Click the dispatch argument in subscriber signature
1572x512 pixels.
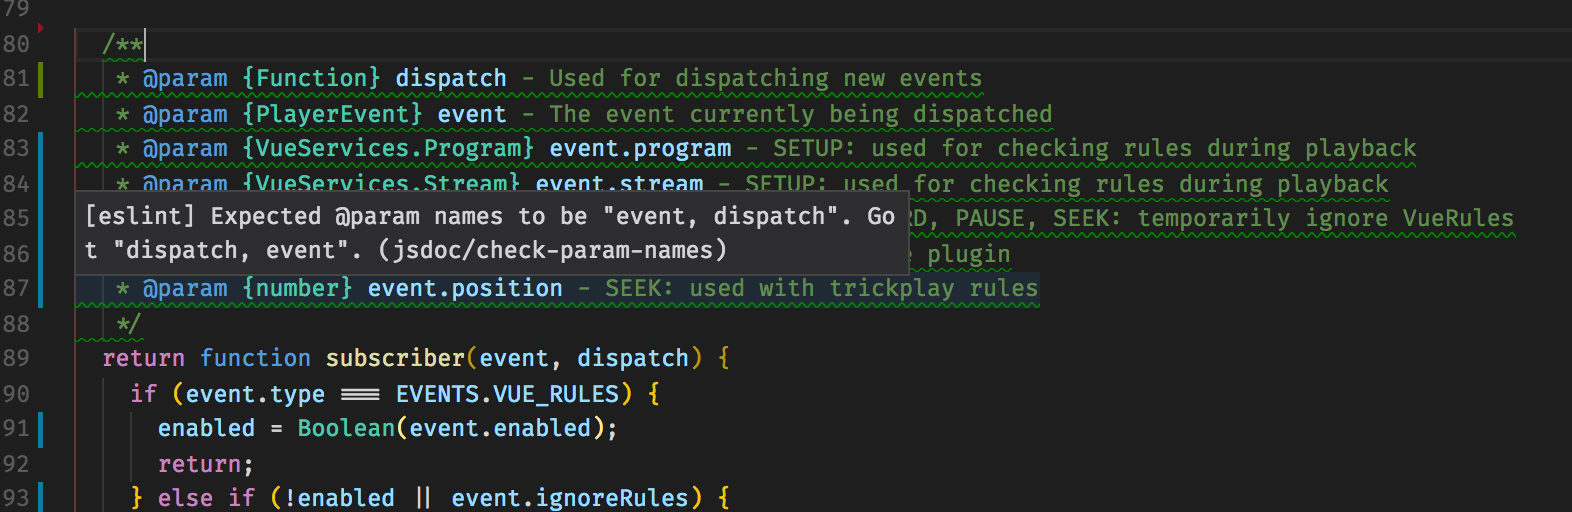[x=633, y=358]
